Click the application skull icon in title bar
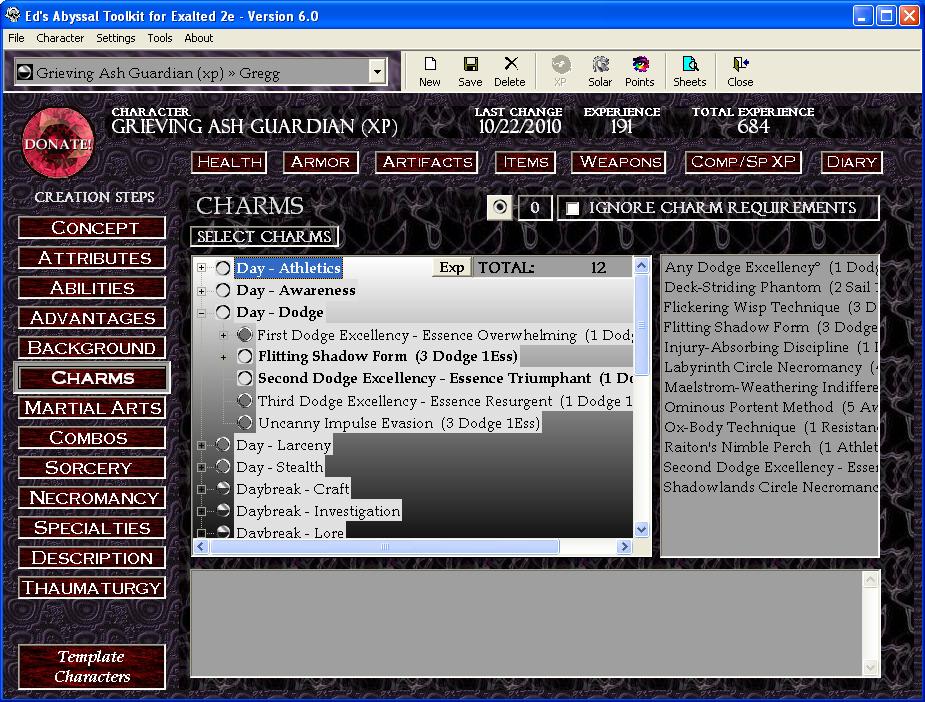The height and width of the screenshot is (702, 925). point(12,15)
